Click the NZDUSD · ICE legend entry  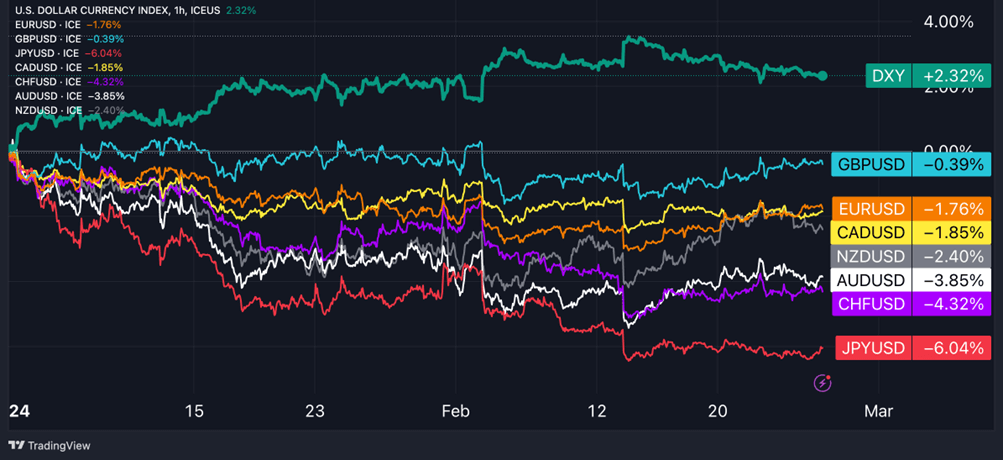[43, 109]
